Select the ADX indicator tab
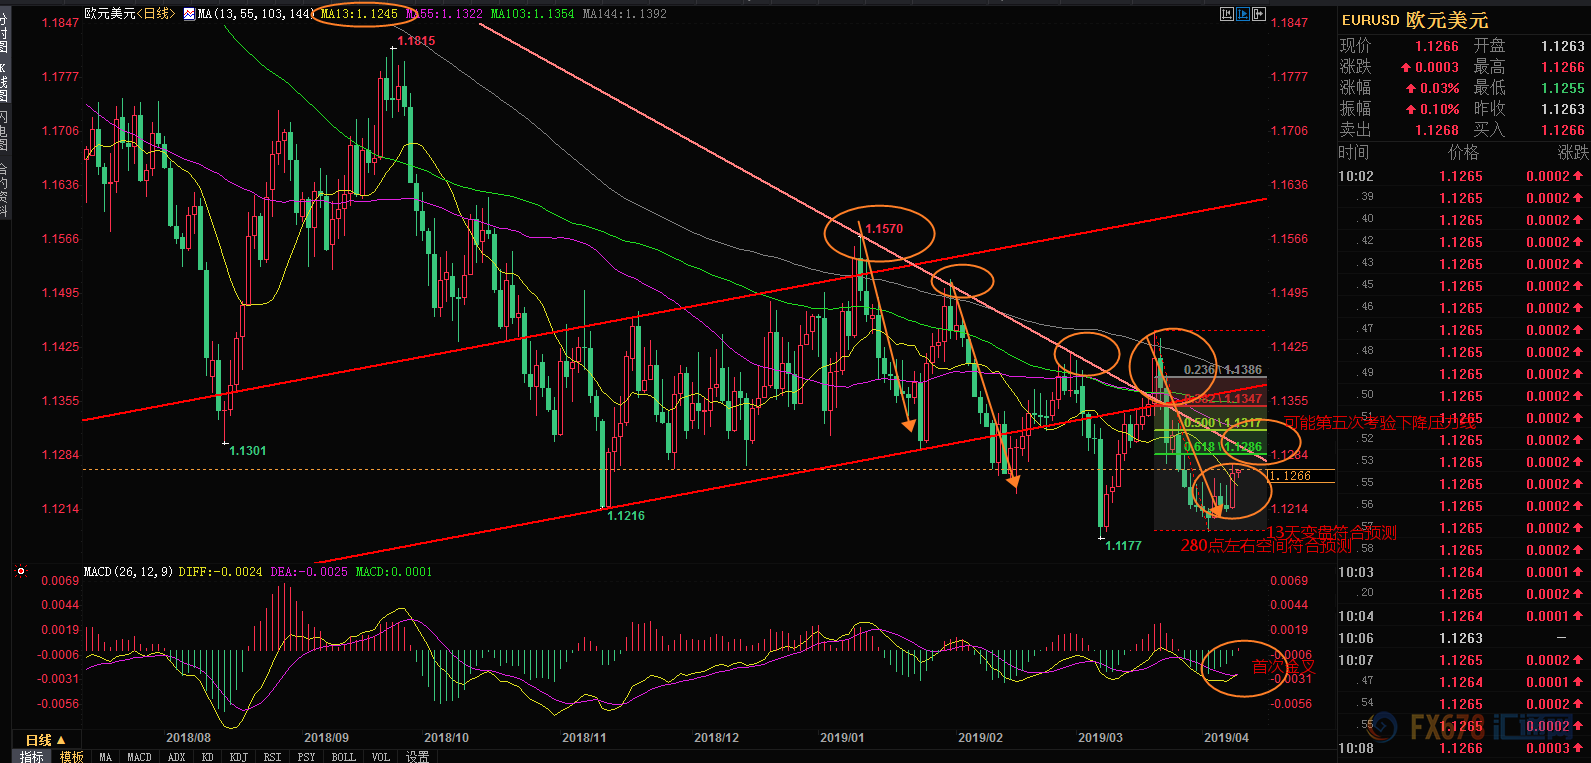The width and height of the screenshot is (1591, 763). 176,757
